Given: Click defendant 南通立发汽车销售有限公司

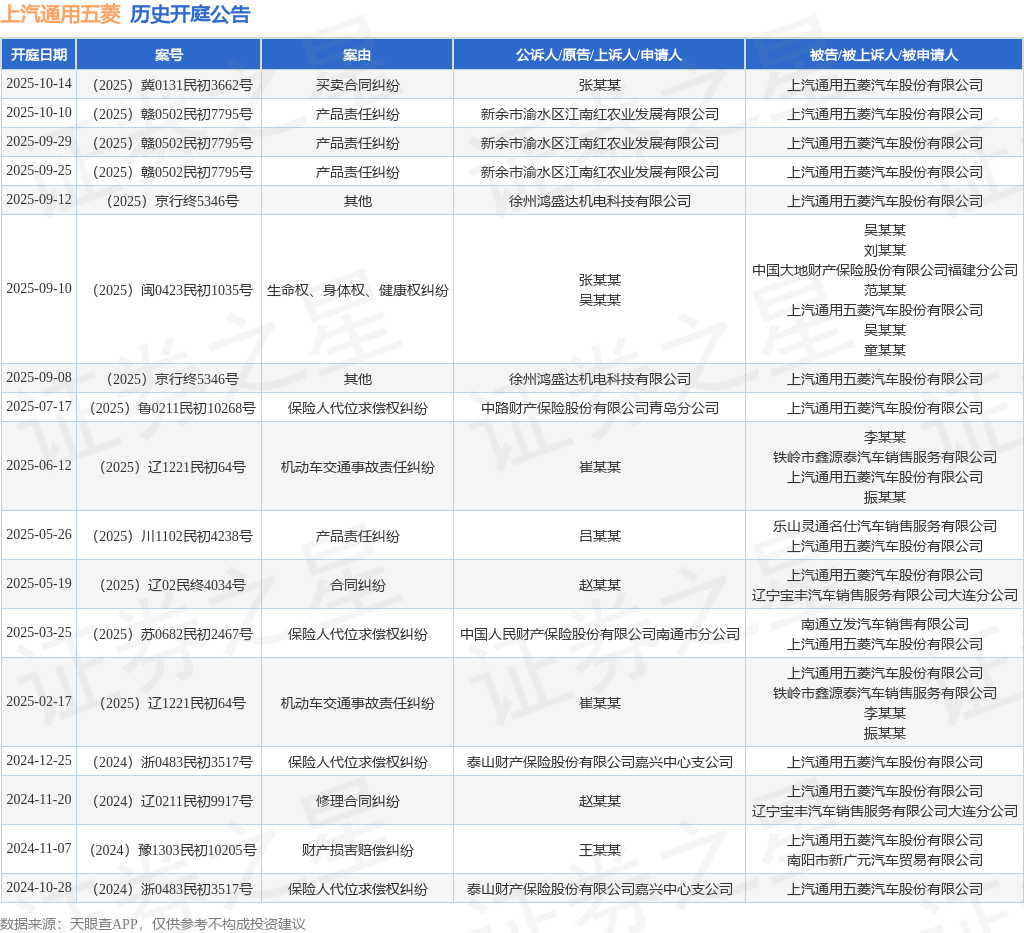Looking at the screenshot, I should [884, 624].
